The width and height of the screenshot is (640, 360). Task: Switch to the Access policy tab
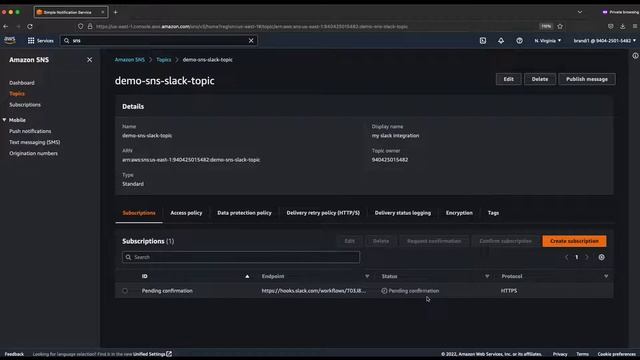click(x=186, y=213)
